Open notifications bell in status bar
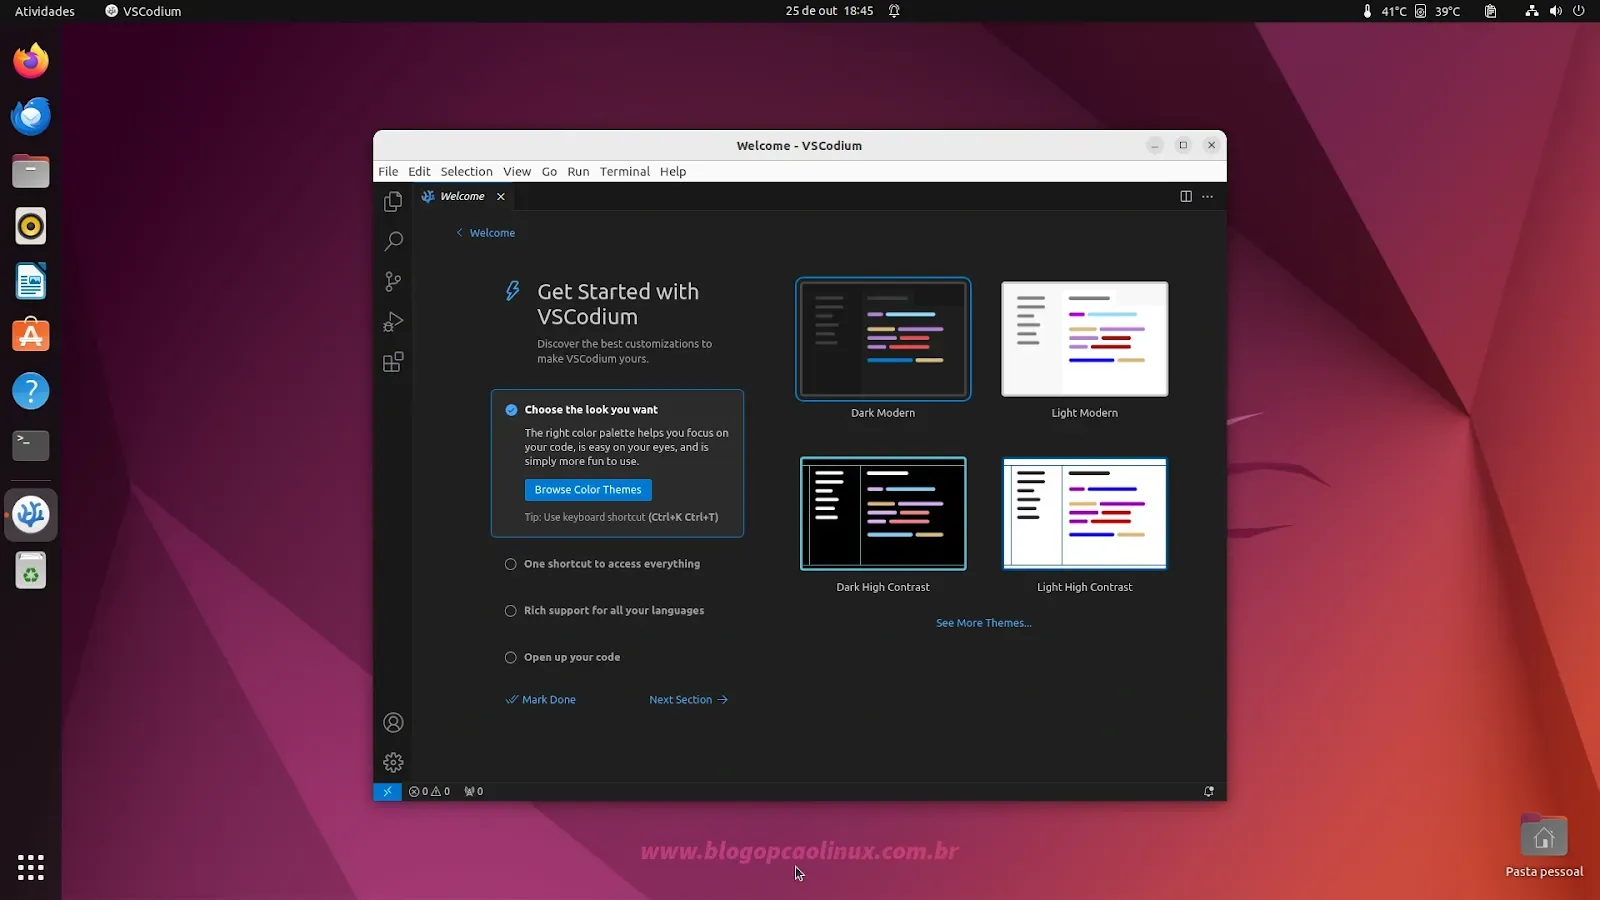This screenshot has width=1600, height=900. point(1209,791)
